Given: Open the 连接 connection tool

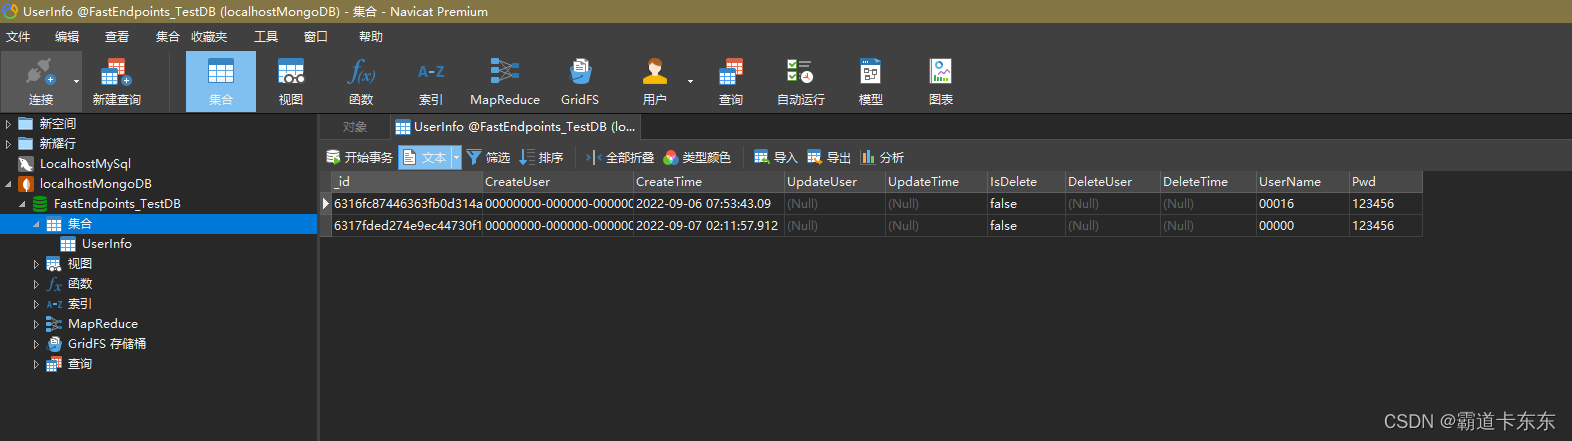Looking at the screenshot, I should coord(40,81).
